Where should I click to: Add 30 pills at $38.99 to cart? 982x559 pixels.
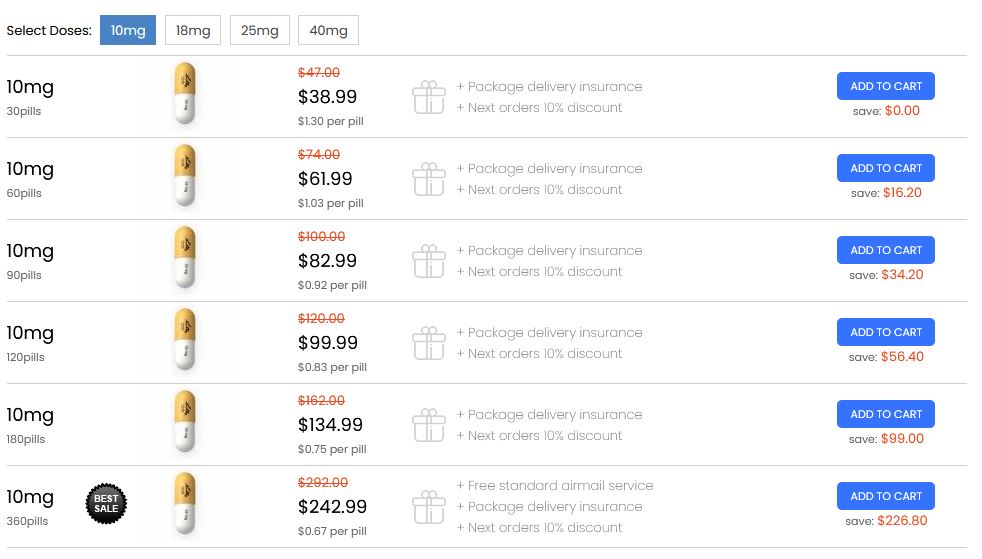pyautogui.click(x=886, y=86)
